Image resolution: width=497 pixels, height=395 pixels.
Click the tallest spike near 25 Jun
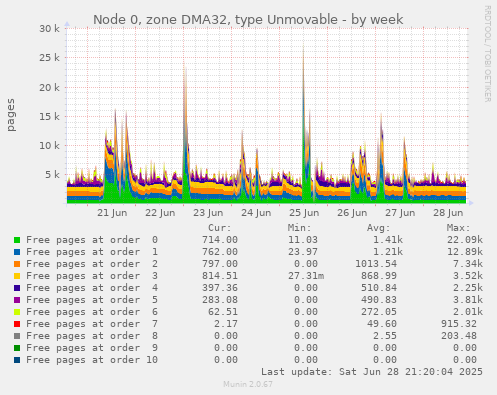304,123
